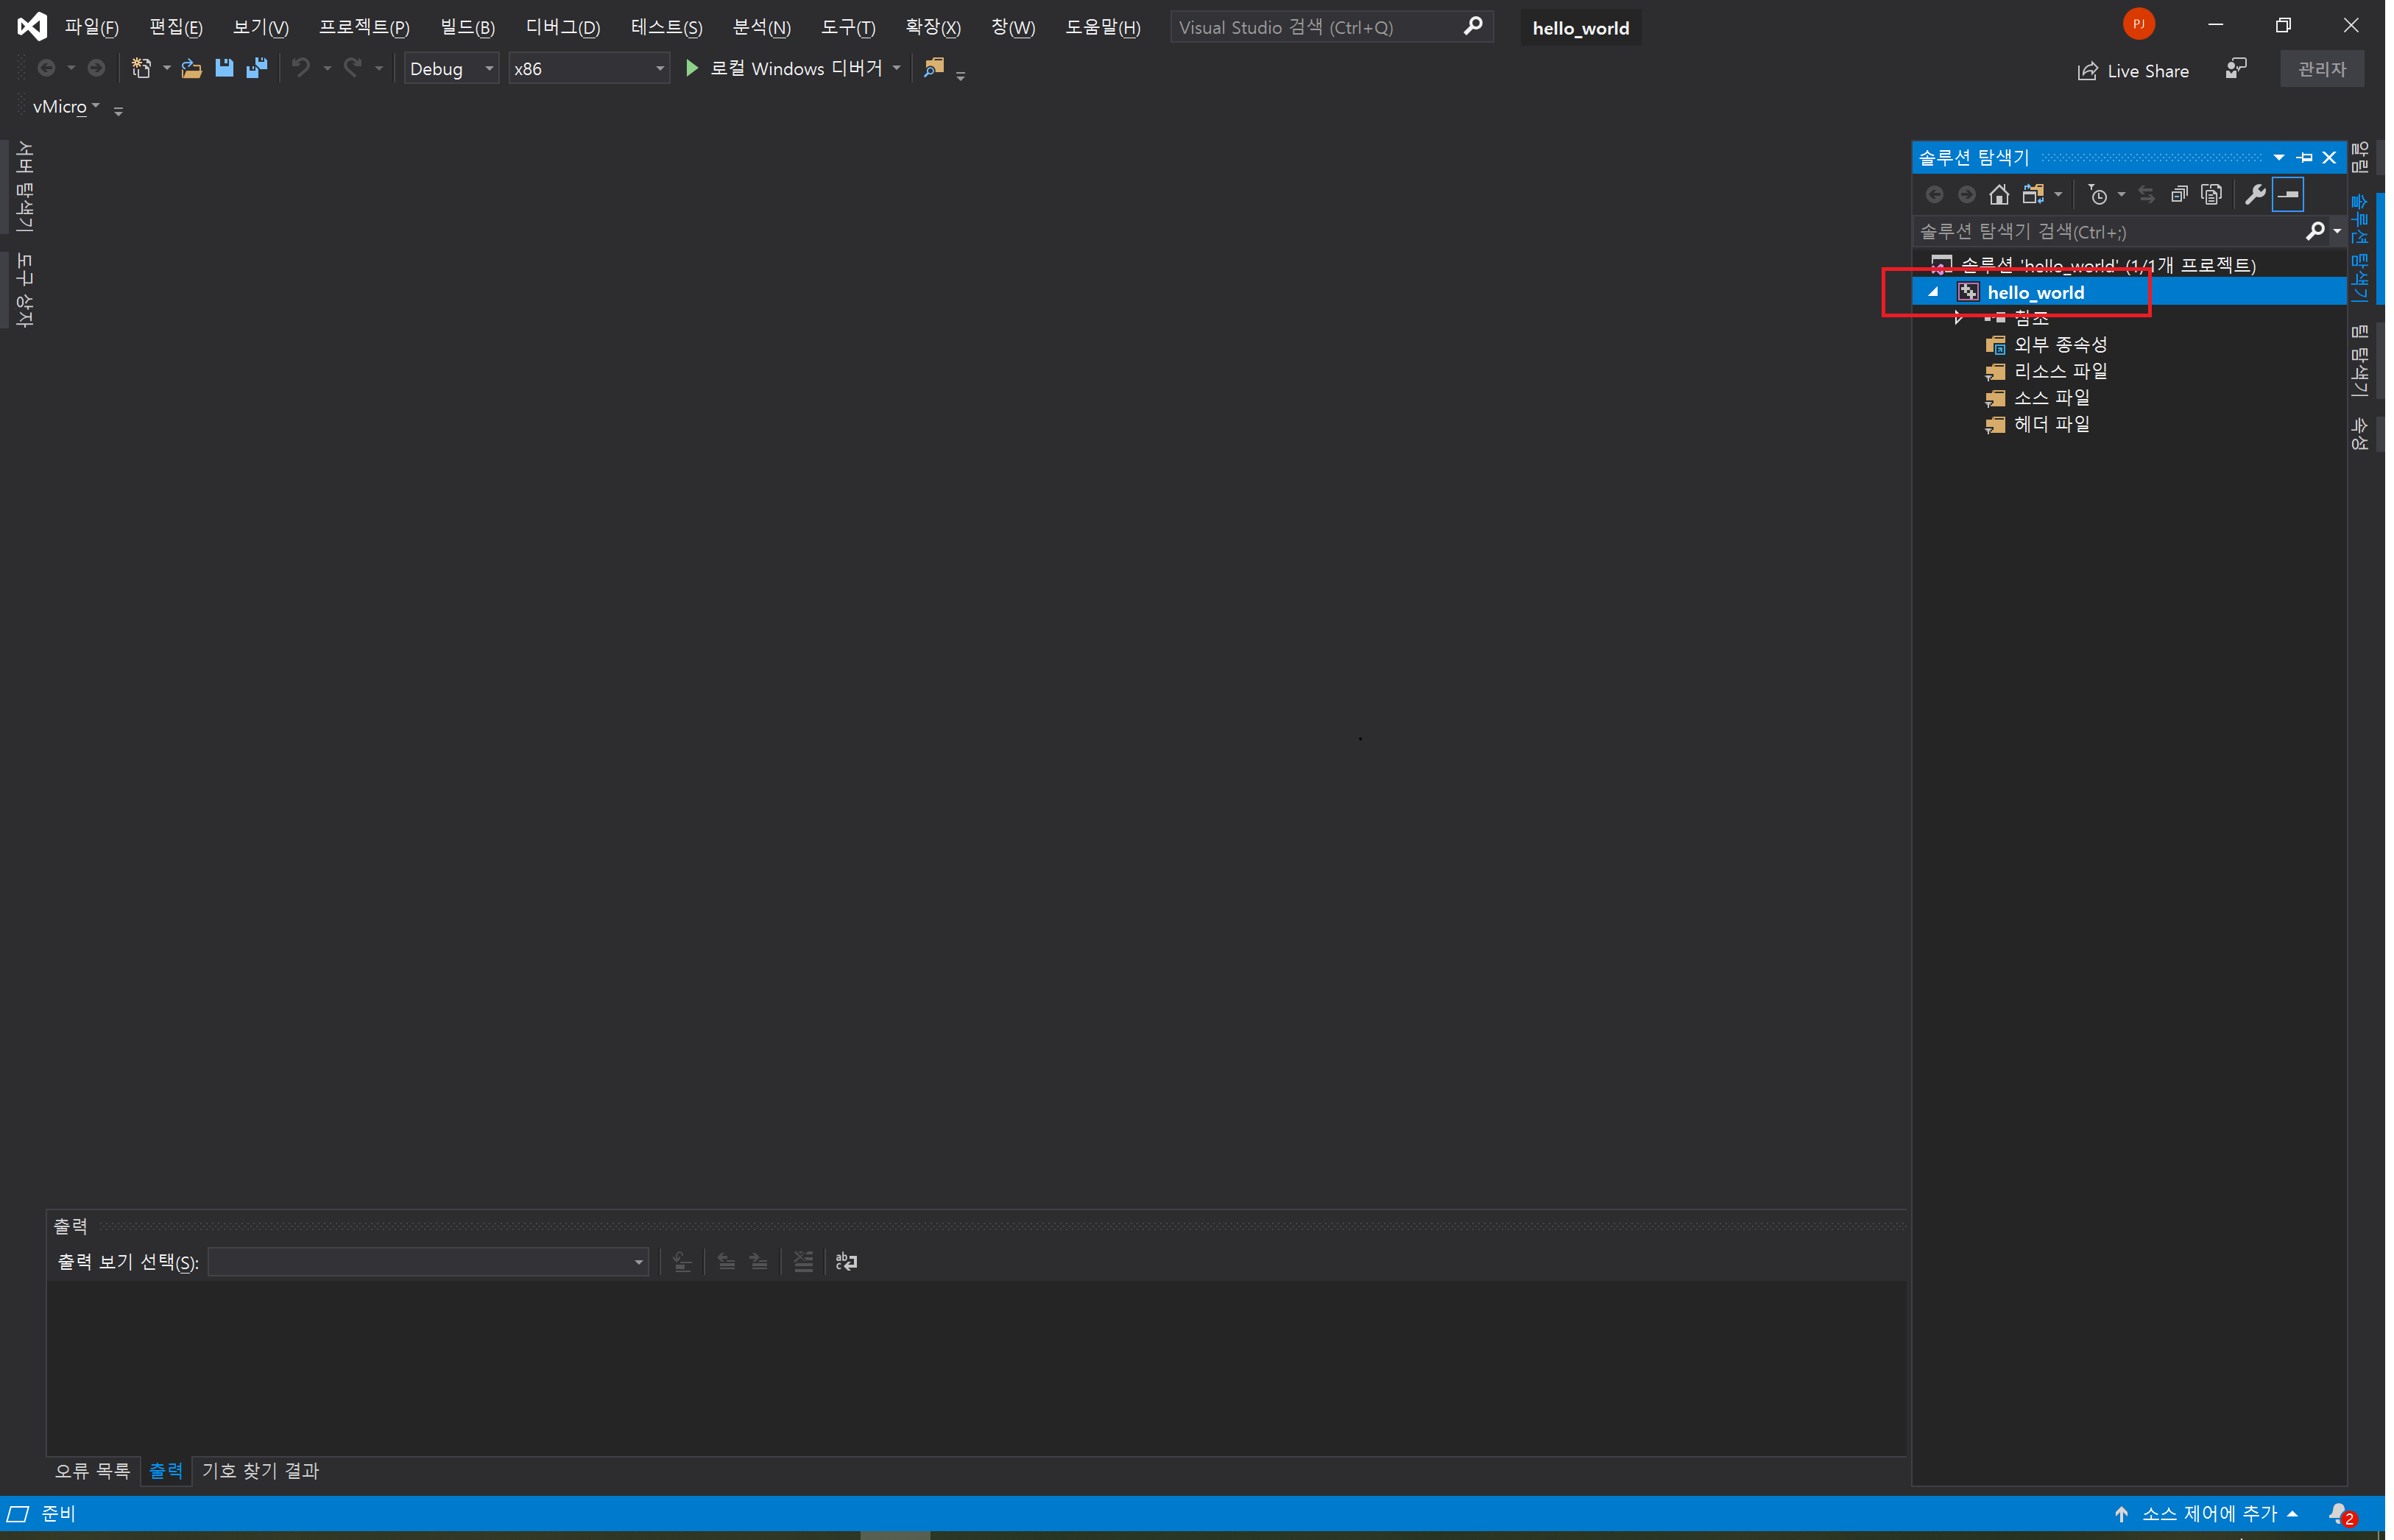Click the Live Share button
This screenshot has height=1540, width=2394.
[2133, 71]
